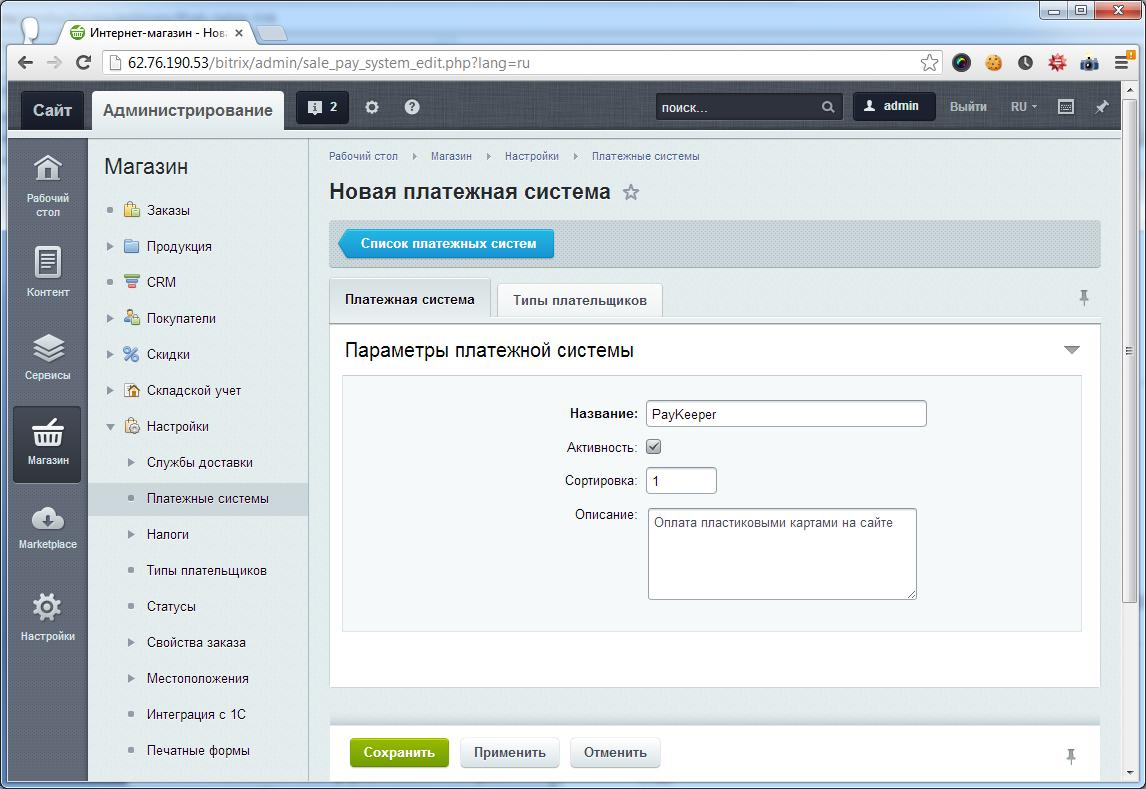Open settings gear in top bar
Screen dimensions: 1146x789
click(372, 107)
